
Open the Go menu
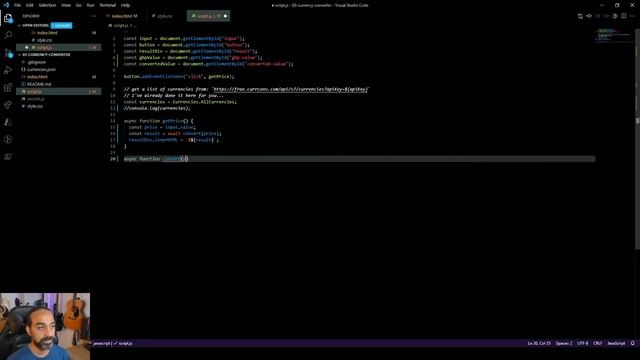(x=78, y=5)
